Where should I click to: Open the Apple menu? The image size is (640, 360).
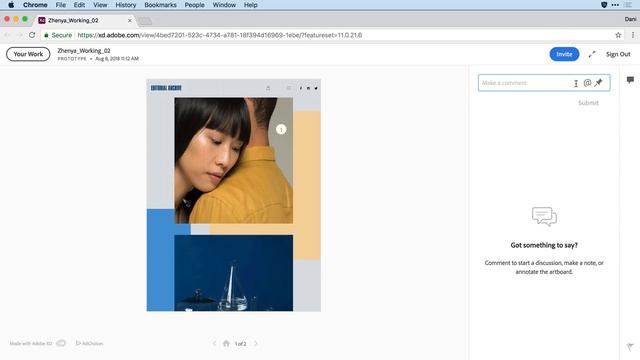11,5
